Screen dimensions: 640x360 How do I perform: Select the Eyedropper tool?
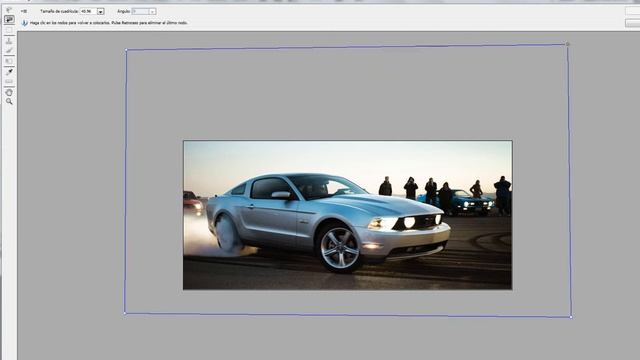[9, 72]
